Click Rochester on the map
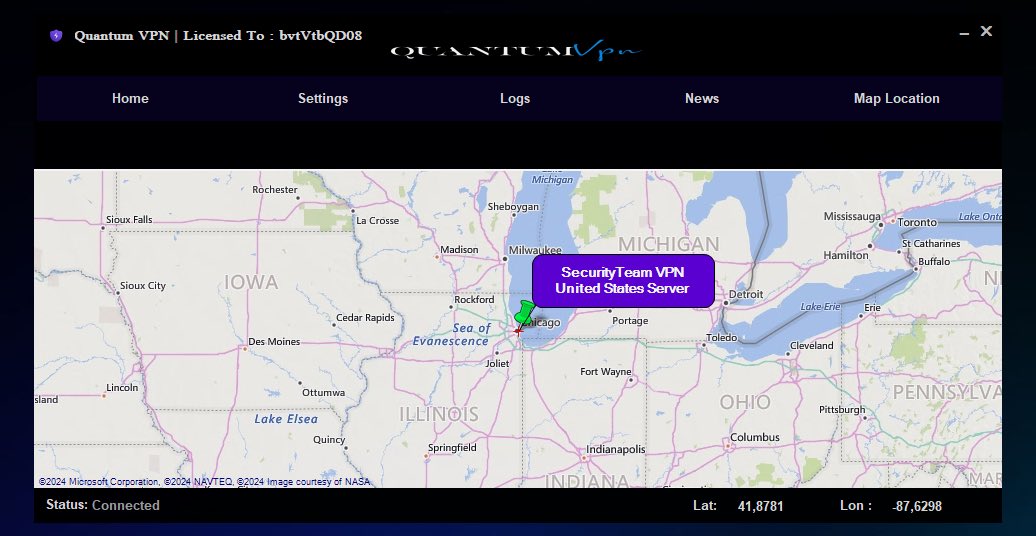The height and width of the screenshot is (536, 1036). click(275, 190)
